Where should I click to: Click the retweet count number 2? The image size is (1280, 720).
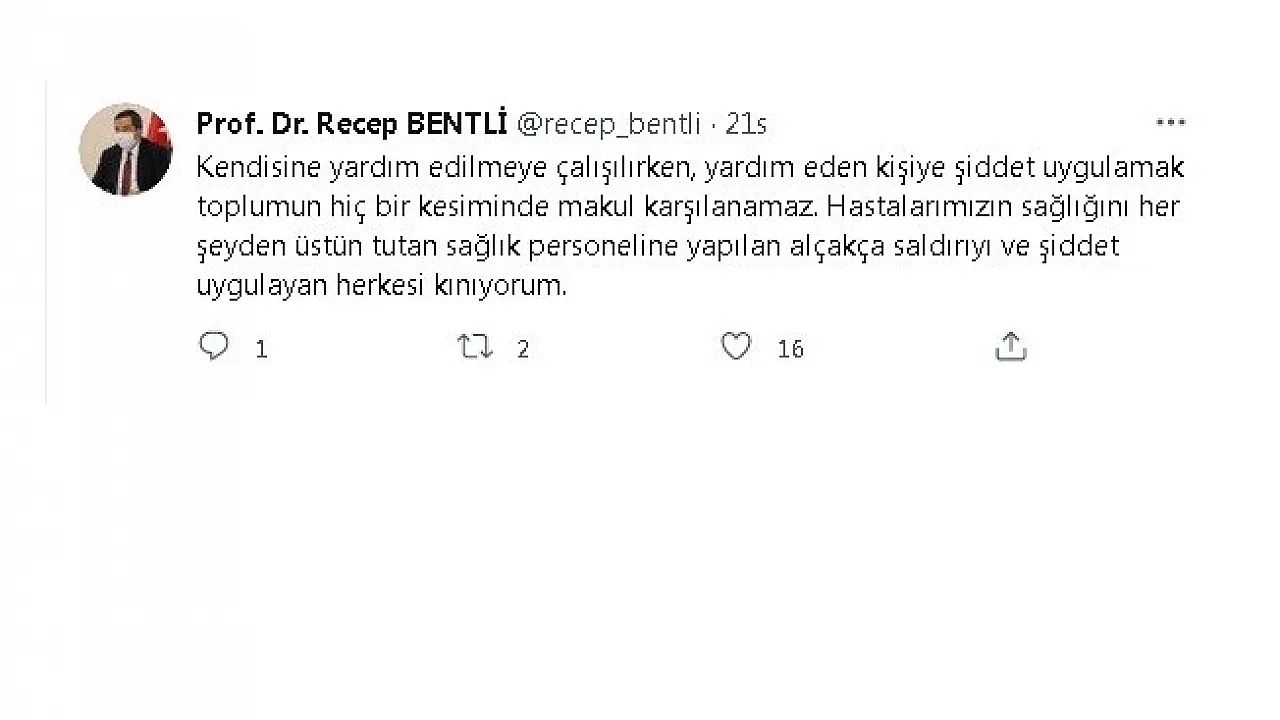point(523,349)
